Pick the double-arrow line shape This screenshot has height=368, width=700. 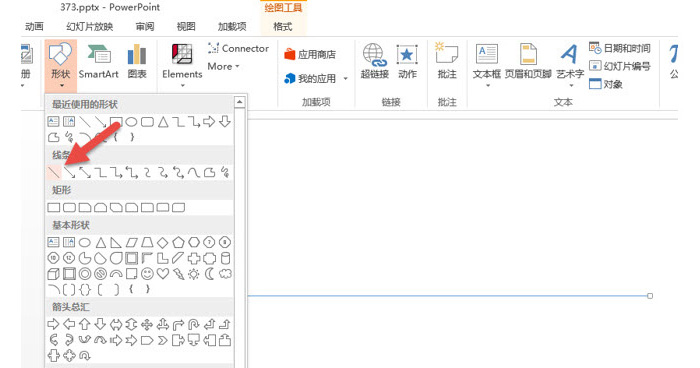(x=84, y=172)
